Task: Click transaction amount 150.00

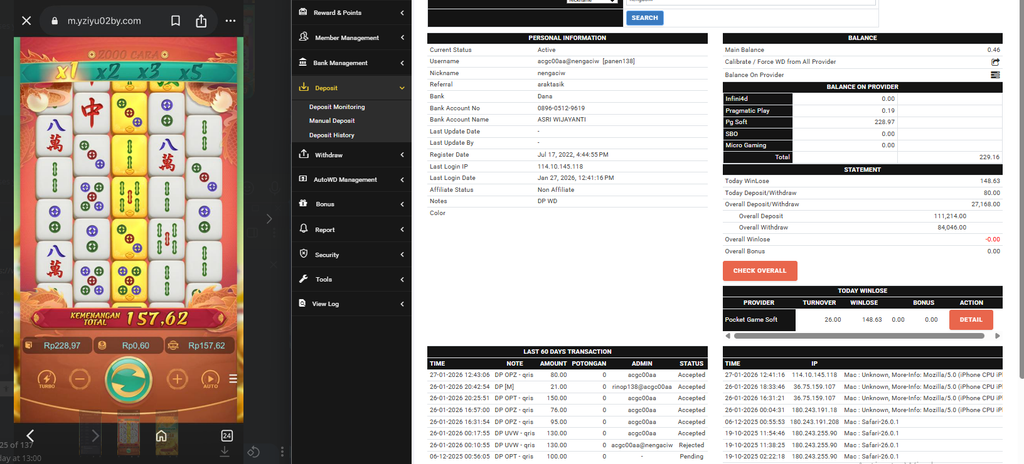Action: tap(557, 398)
